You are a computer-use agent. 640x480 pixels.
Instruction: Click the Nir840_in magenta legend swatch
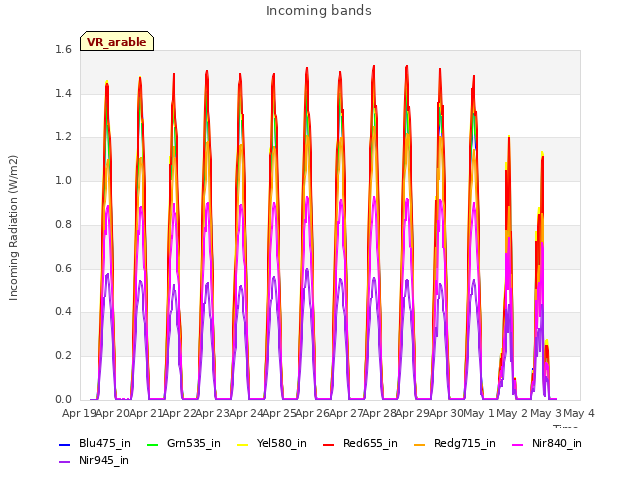click(x=518, y=444)
